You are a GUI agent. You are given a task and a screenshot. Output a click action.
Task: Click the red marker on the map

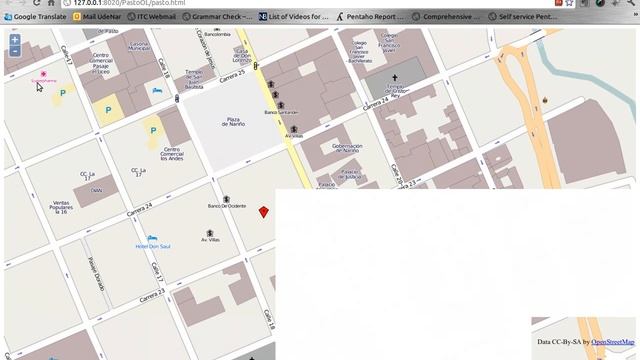point(264,212)
